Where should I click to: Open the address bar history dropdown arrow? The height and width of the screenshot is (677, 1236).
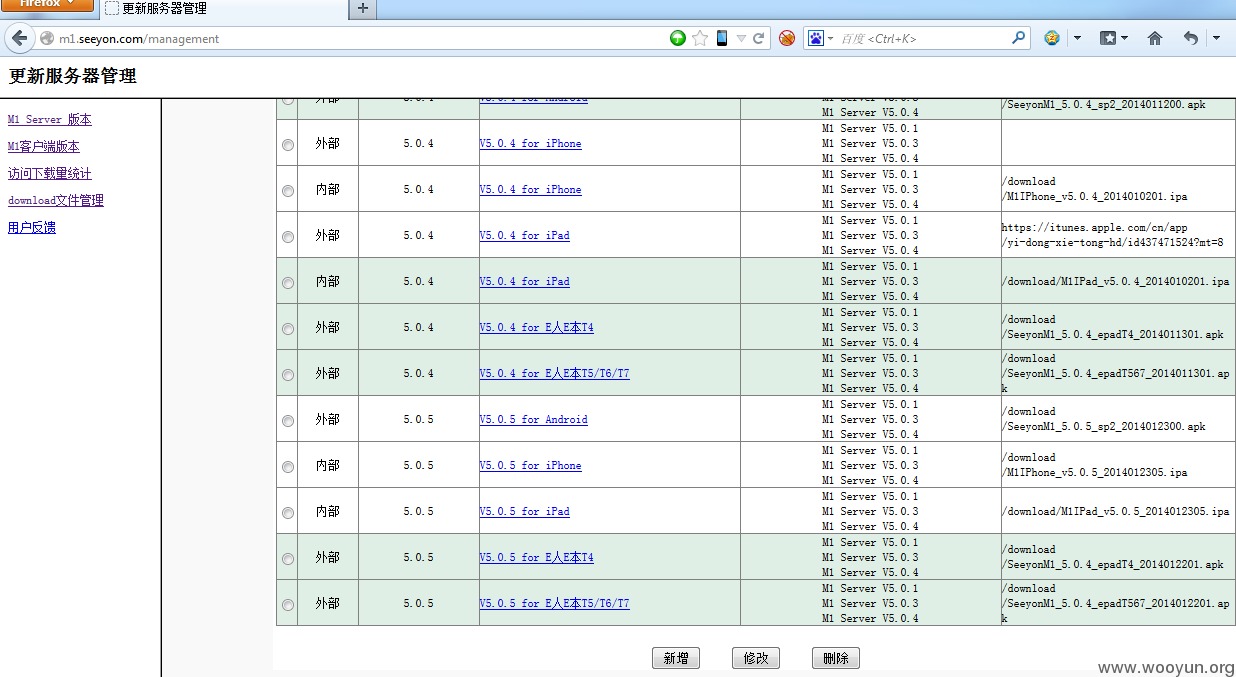741,38
